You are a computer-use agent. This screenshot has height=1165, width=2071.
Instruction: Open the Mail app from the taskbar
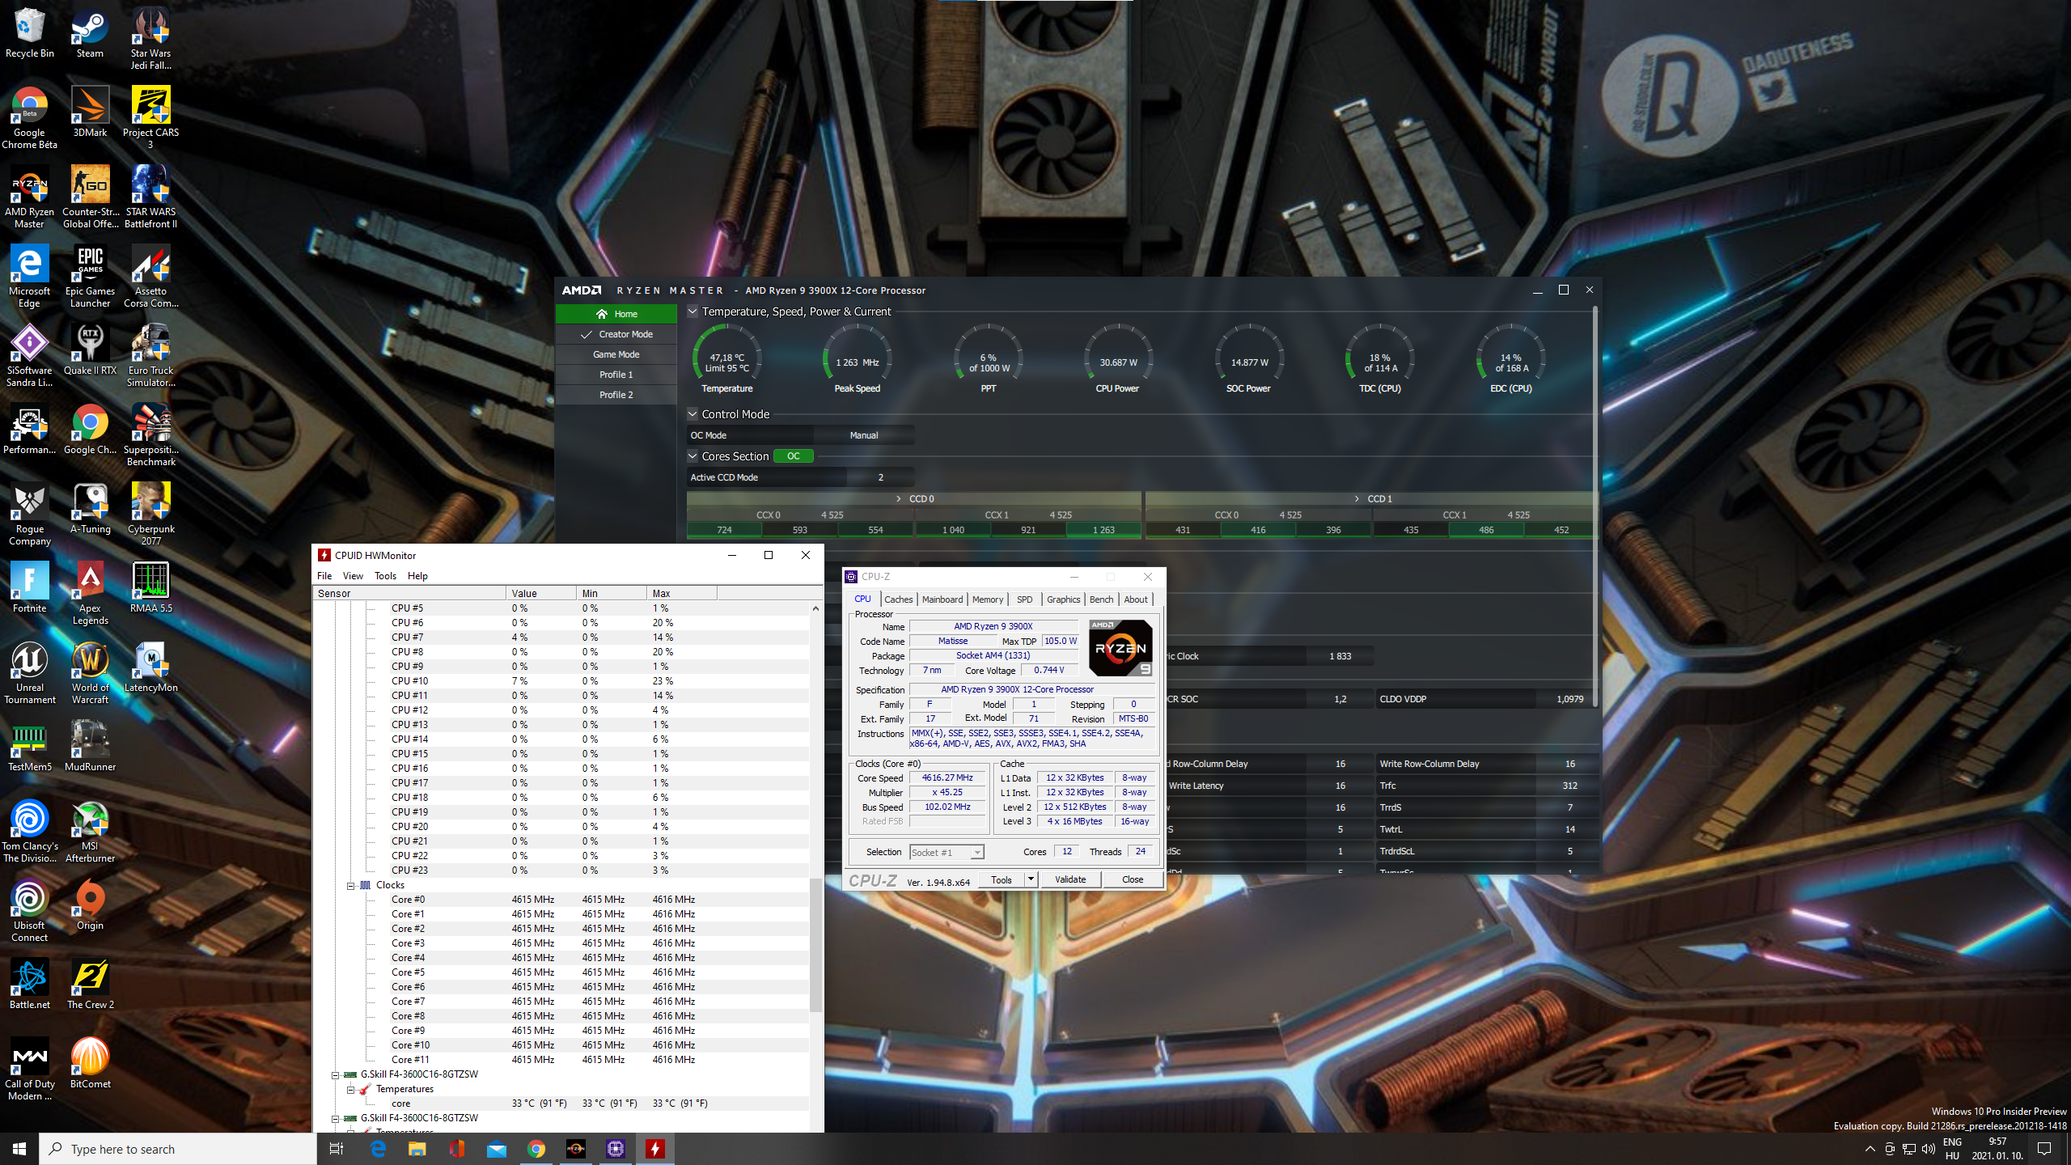click(x=497, y=1149)
